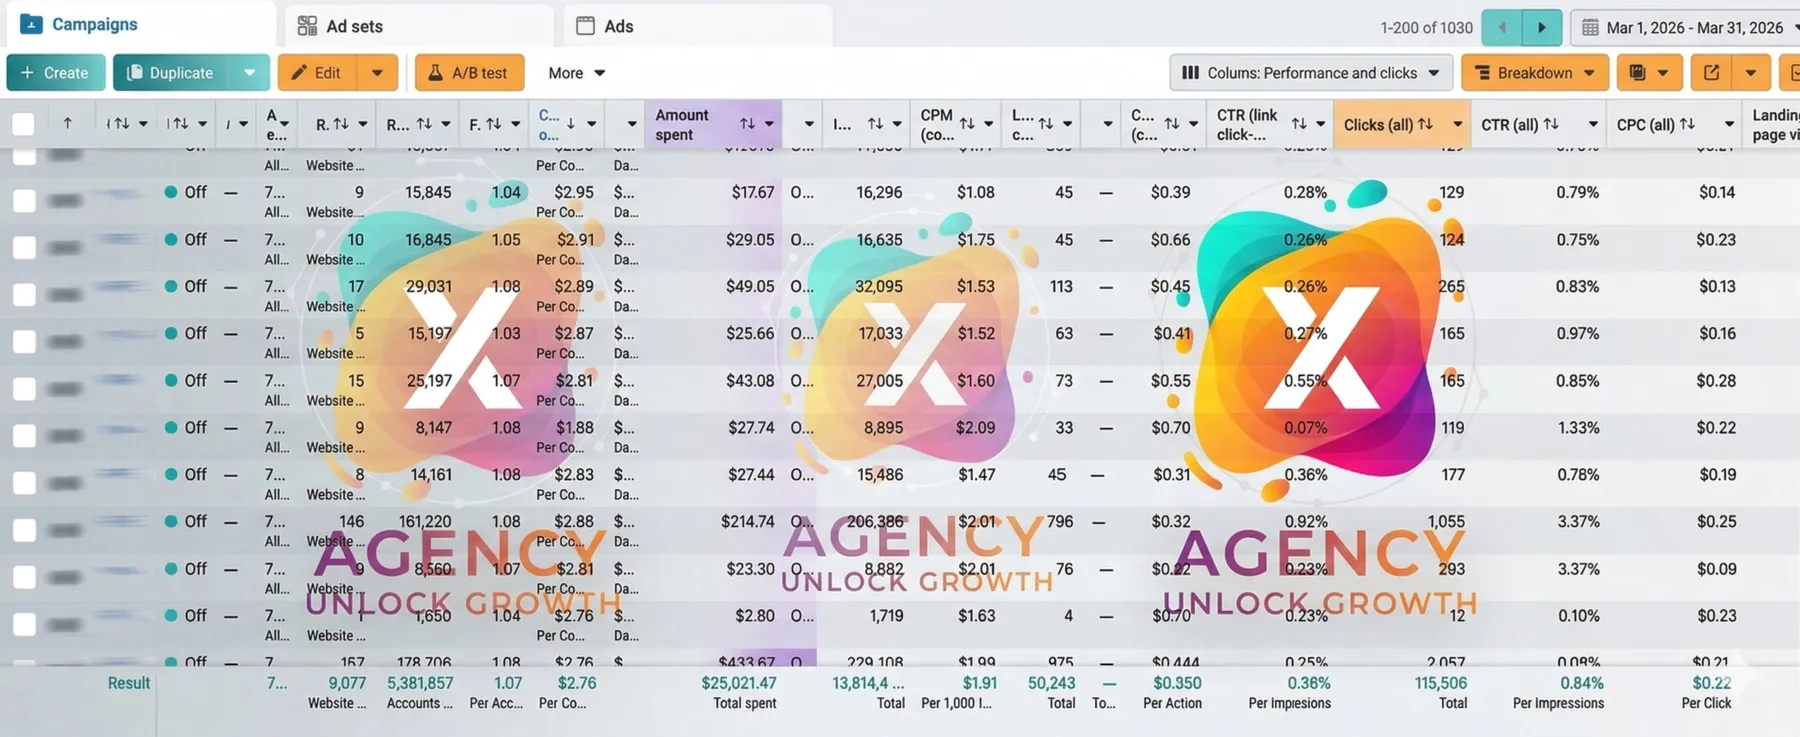Image resolution: width=1800 pixels, height=737 pixels.
Task: Open the Duplicate button dropdown arrow
Action: pos(249,73)
